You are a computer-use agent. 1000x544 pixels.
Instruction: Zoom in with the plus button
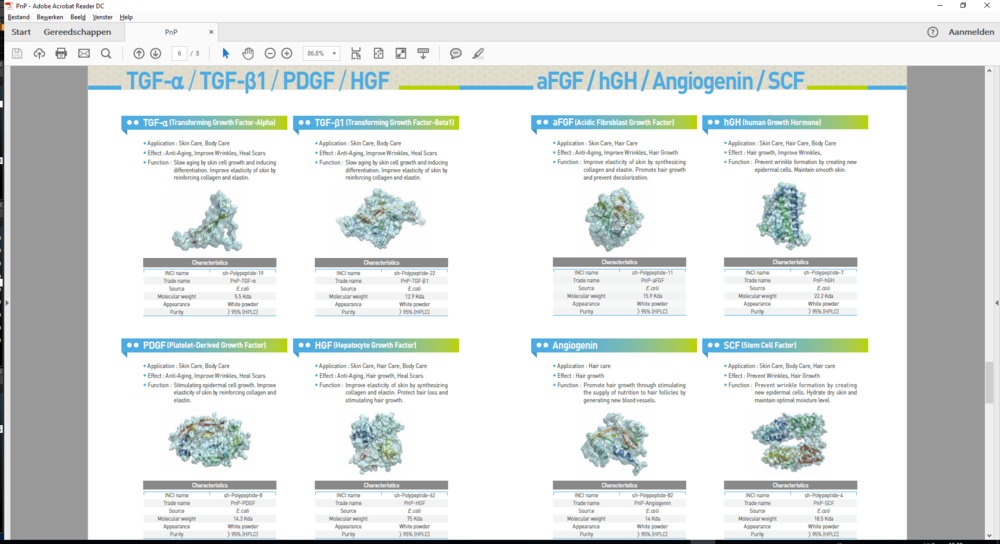[x=287, y=53]
